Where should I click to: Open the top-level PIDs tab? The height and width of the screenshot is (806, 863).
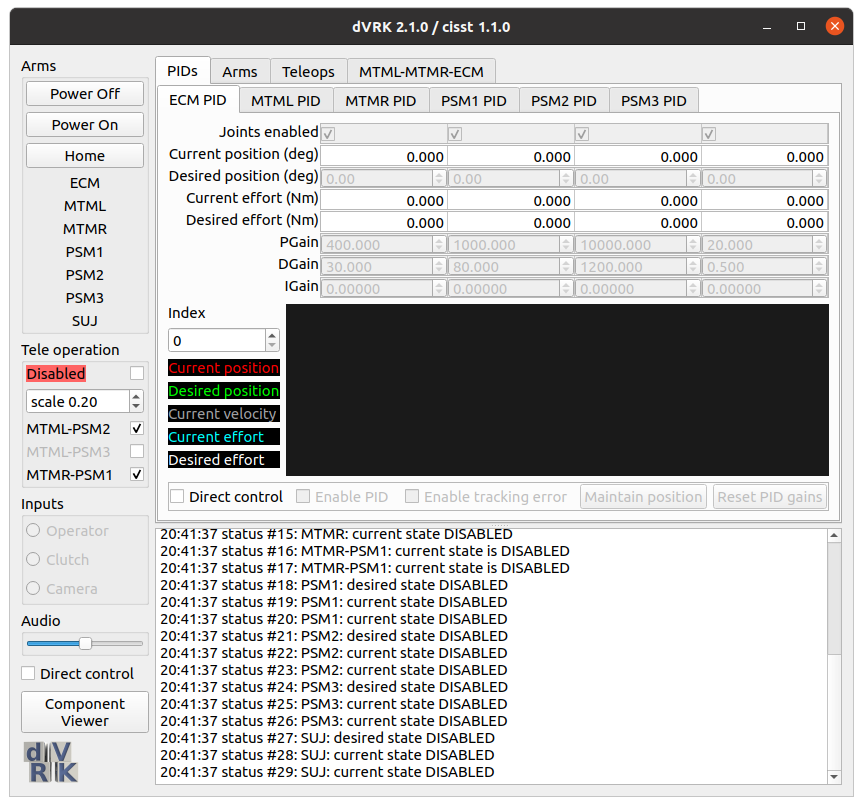(x=182, y=71)
